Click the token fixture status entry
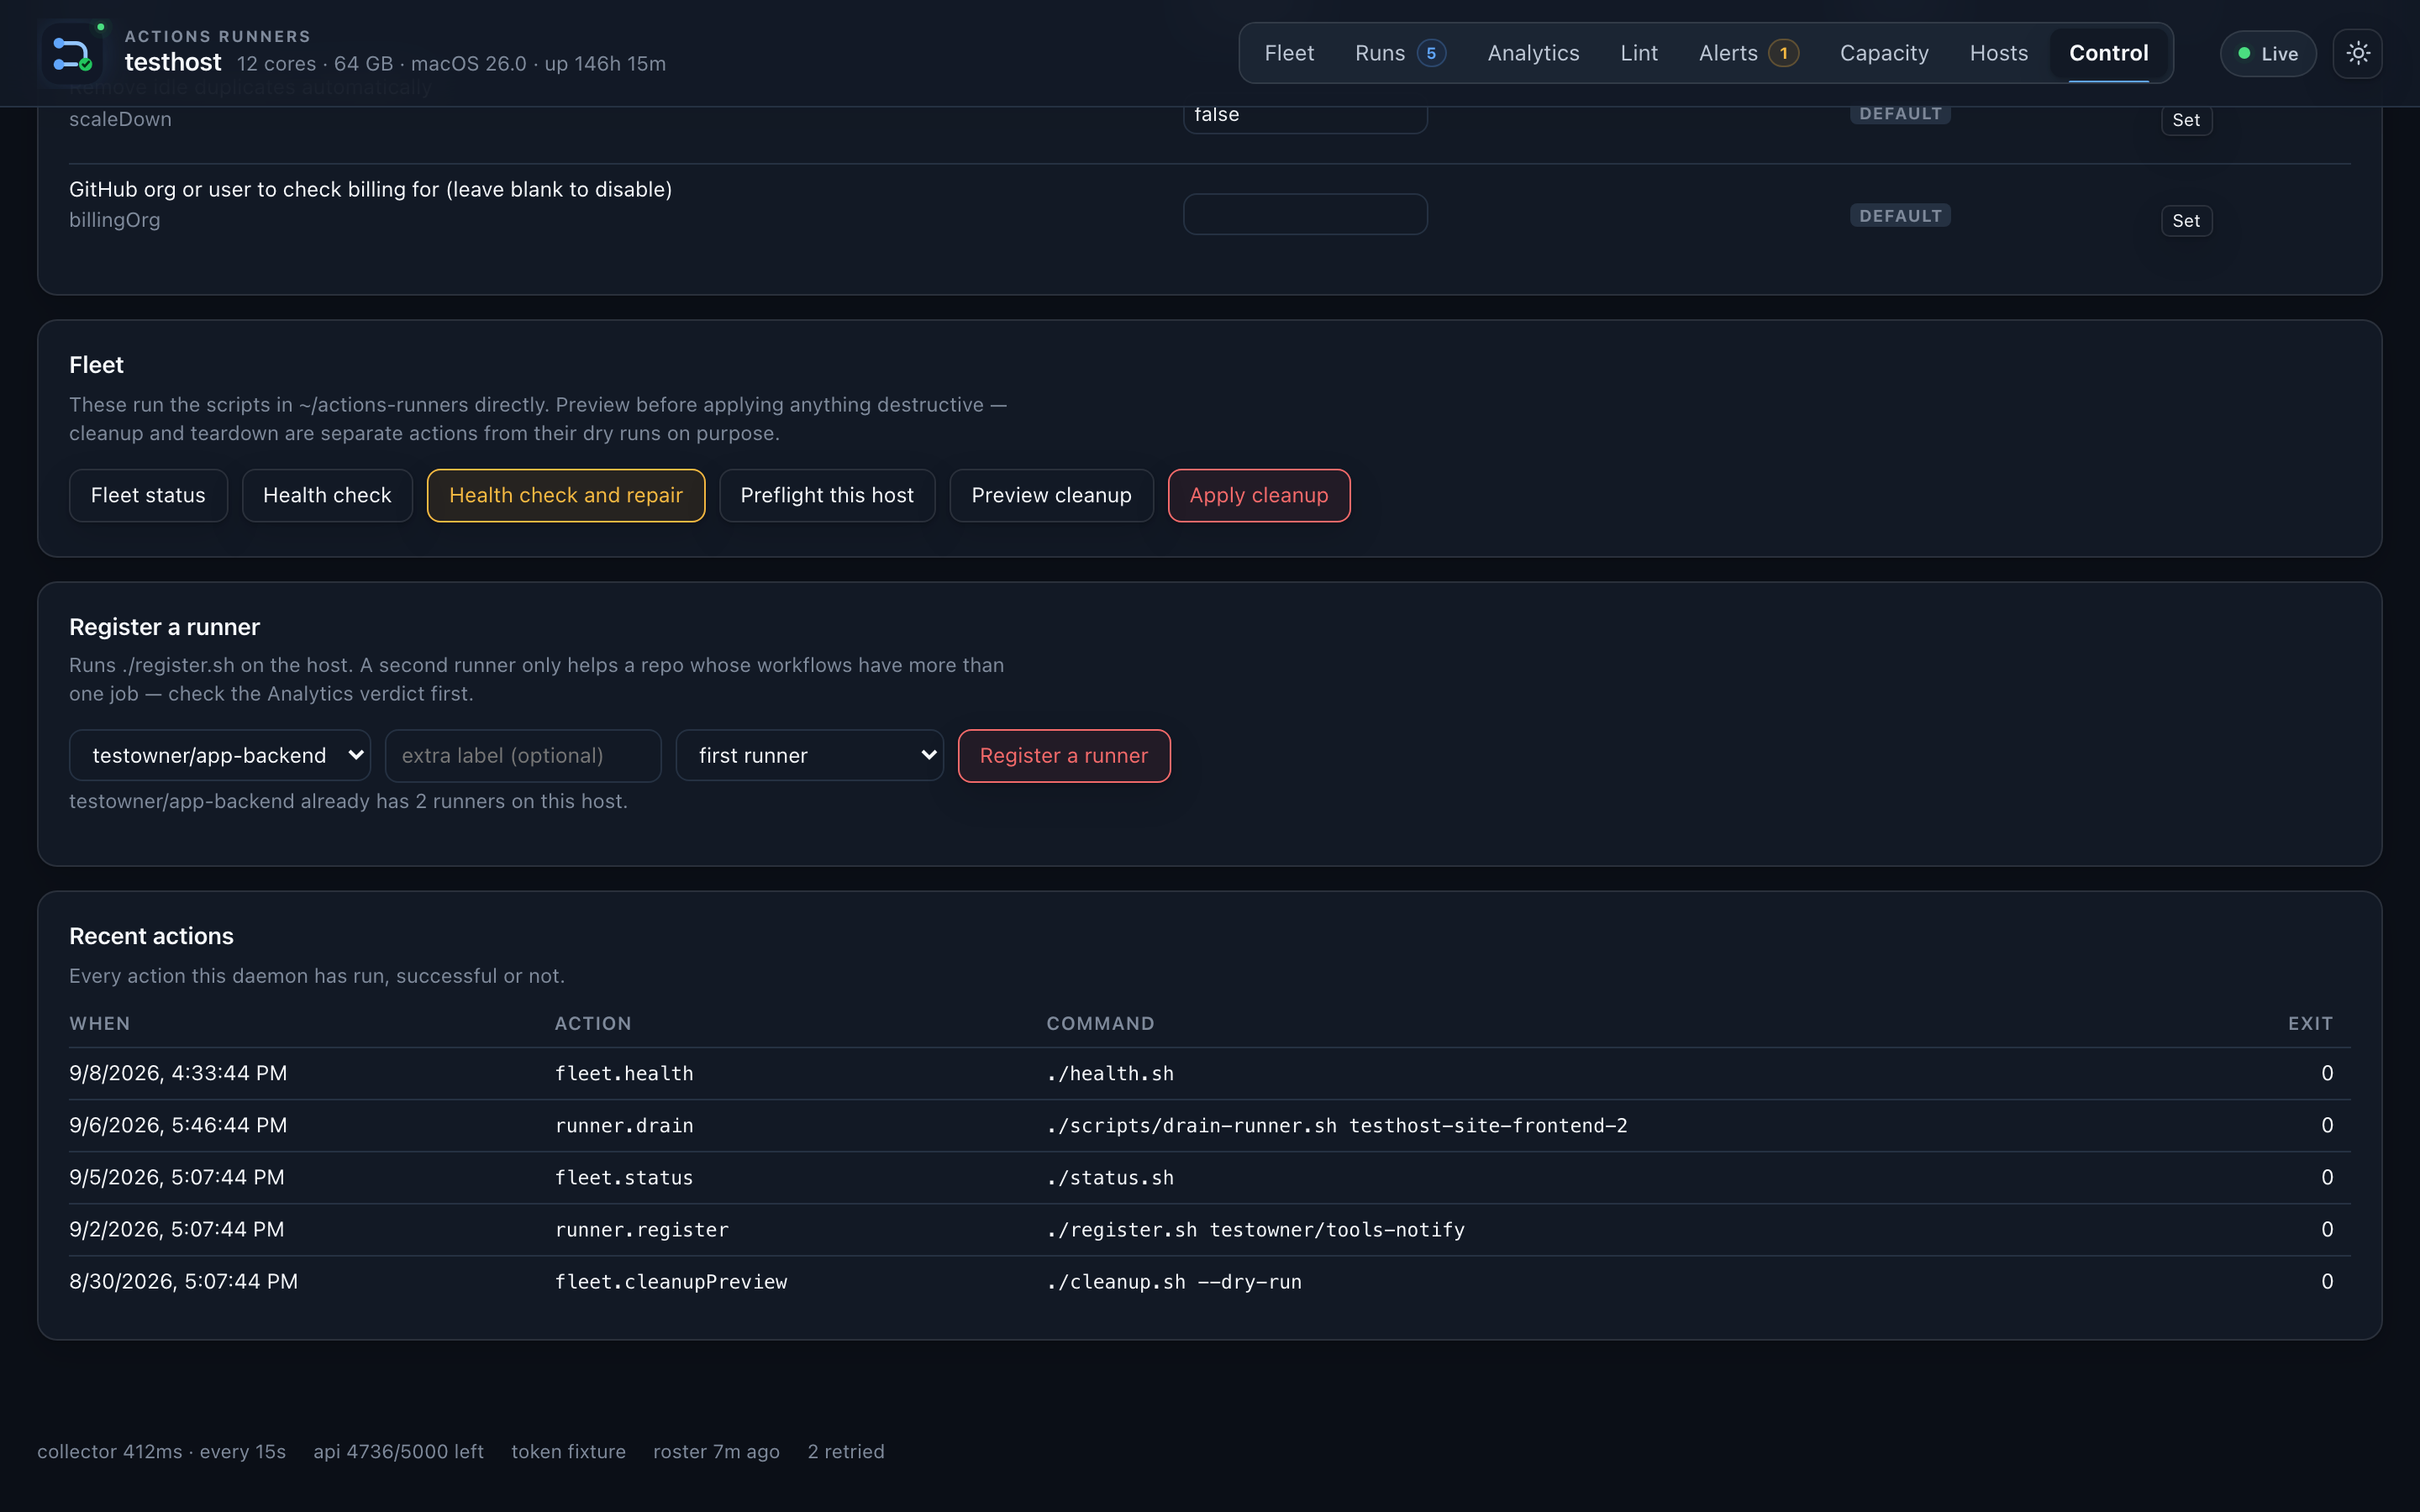Viewport: 2420px width, 1512px height. click(x=568, y=1451)
